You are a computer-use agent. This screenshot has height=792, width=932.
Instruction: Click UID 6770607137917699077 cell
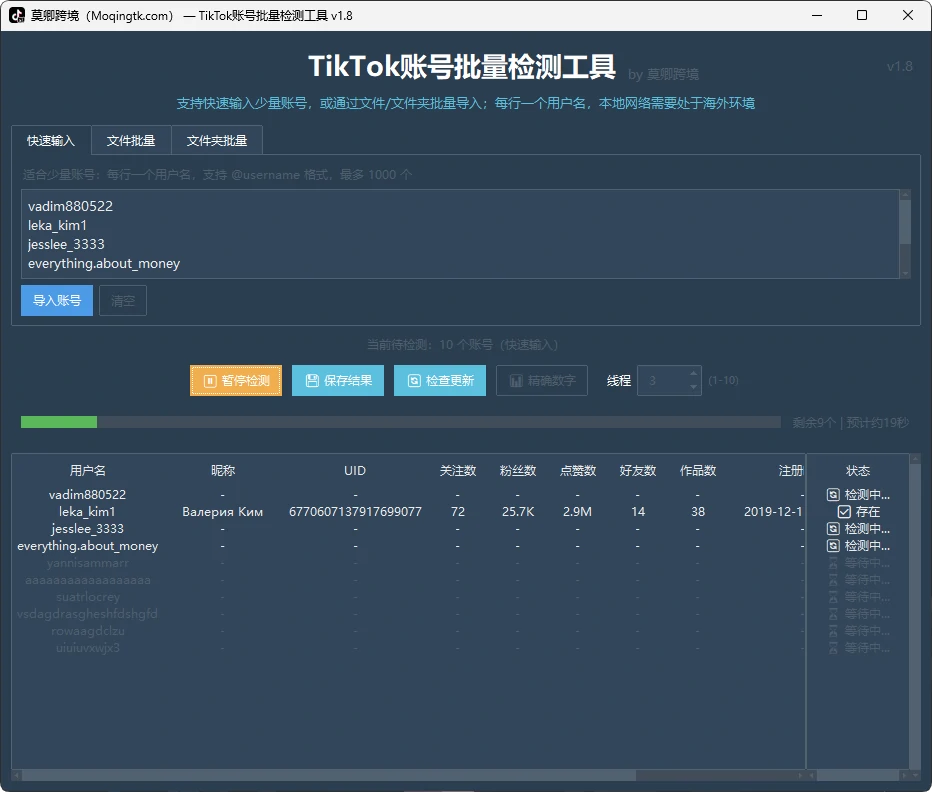coord(355,512)
